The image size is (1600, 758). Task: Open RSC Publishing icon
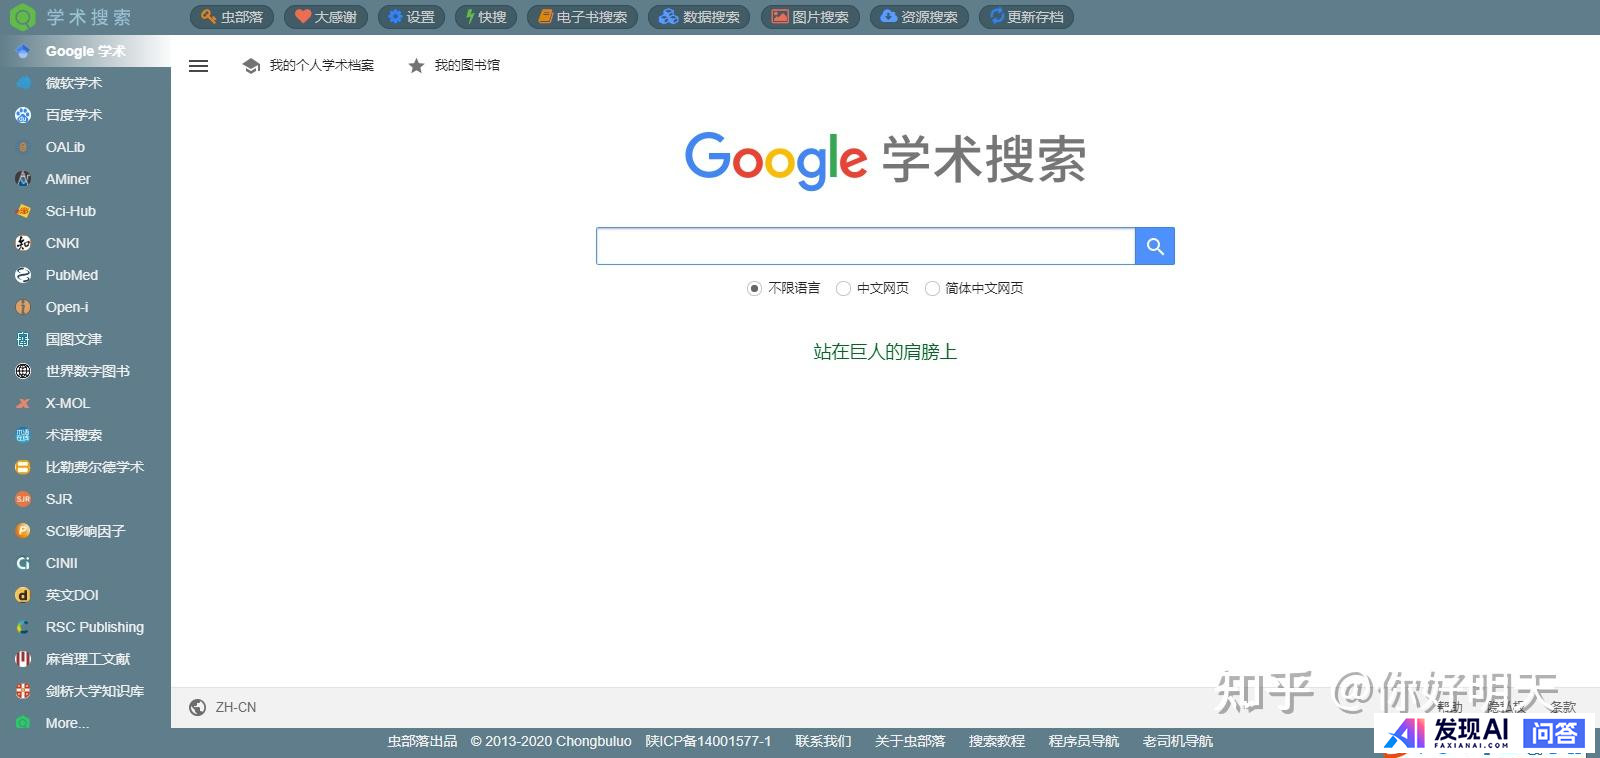pos(23,627)
